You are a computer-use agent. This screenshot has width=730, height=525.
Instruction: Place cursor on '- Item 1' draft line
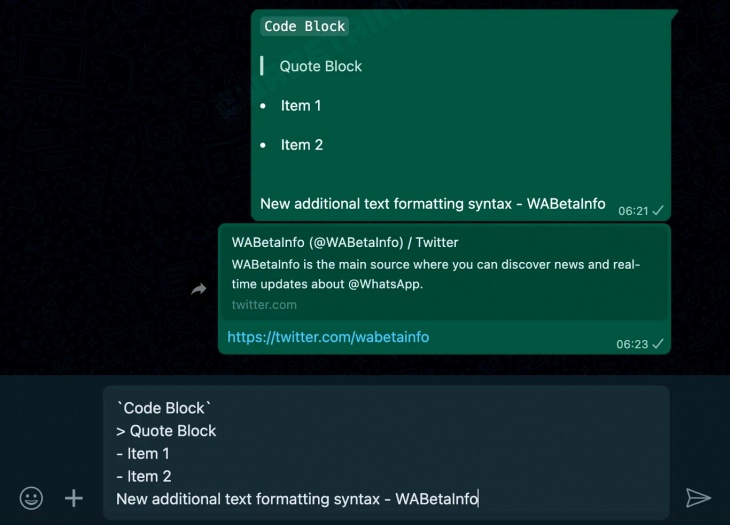pos(143,454)
